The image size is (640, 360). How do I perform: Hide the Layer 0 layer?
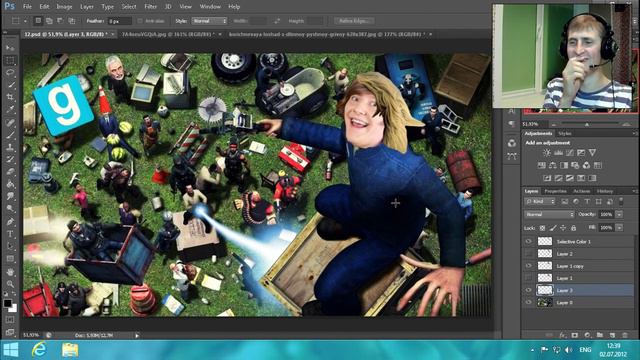click(529, 302)
